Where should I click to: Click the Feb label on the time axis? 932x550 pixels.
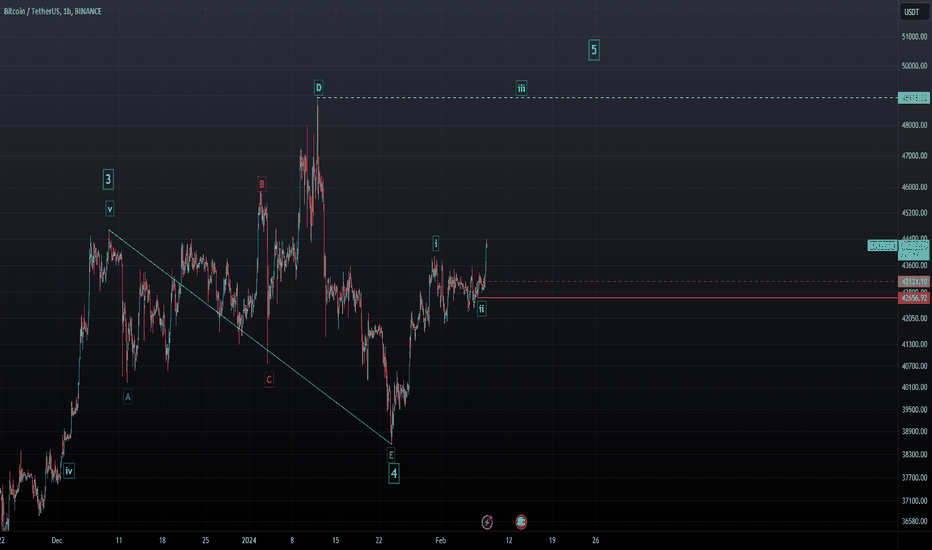coord(440,540)
